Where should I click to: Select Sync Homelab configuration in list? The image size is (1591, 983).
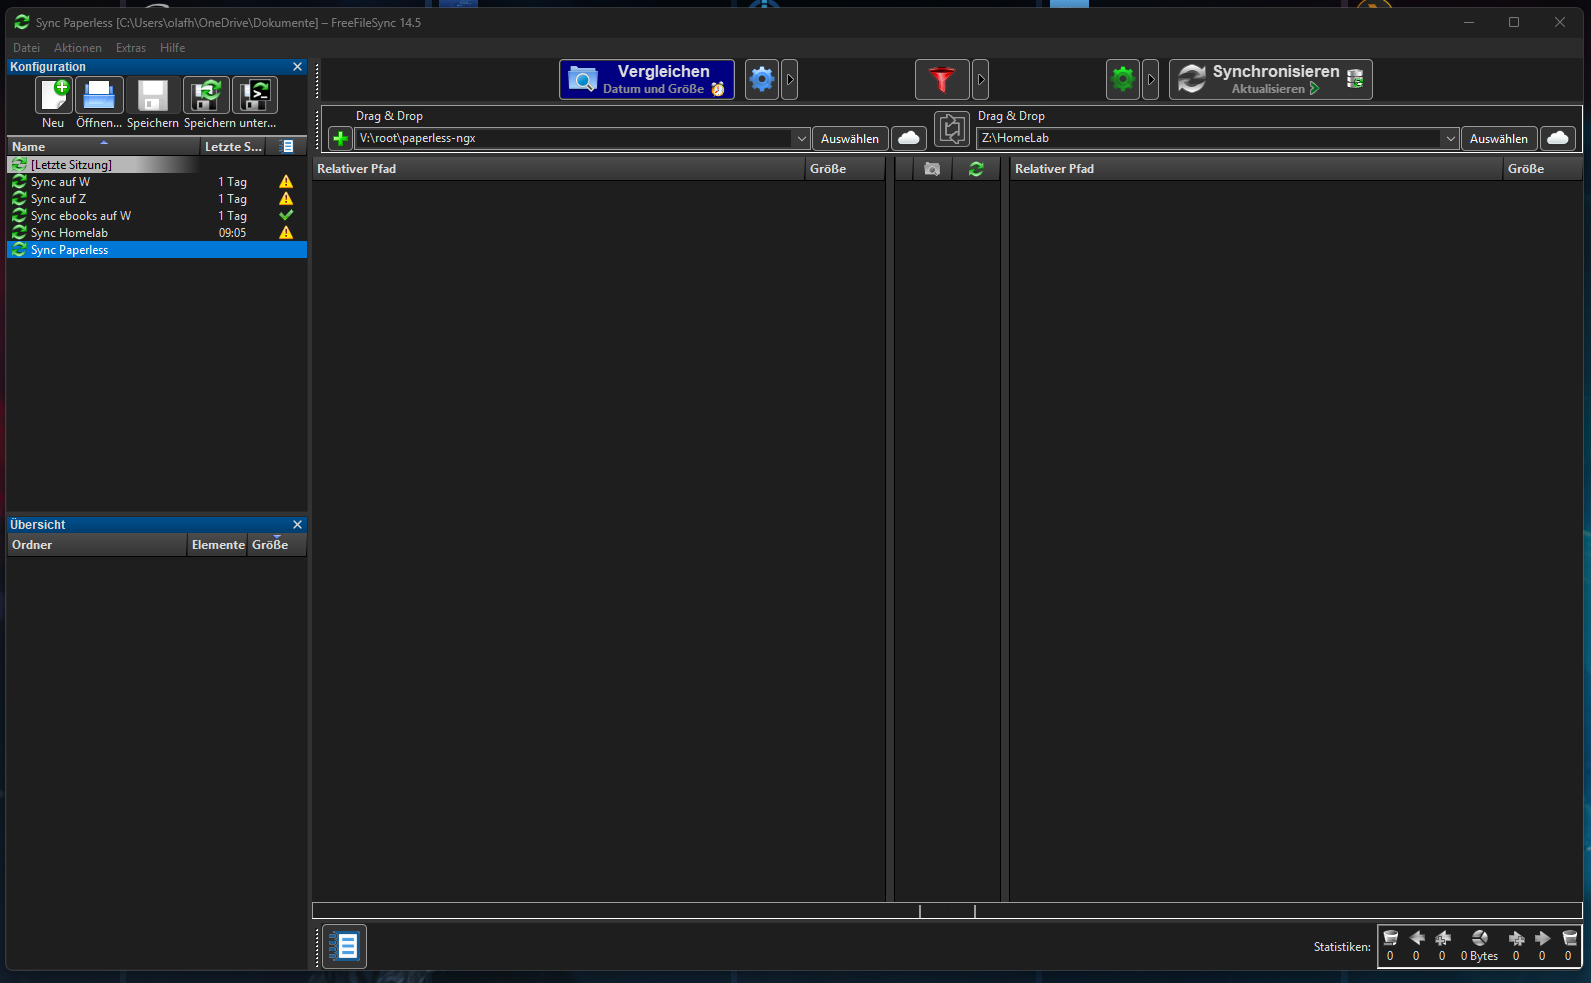[69, 233]
